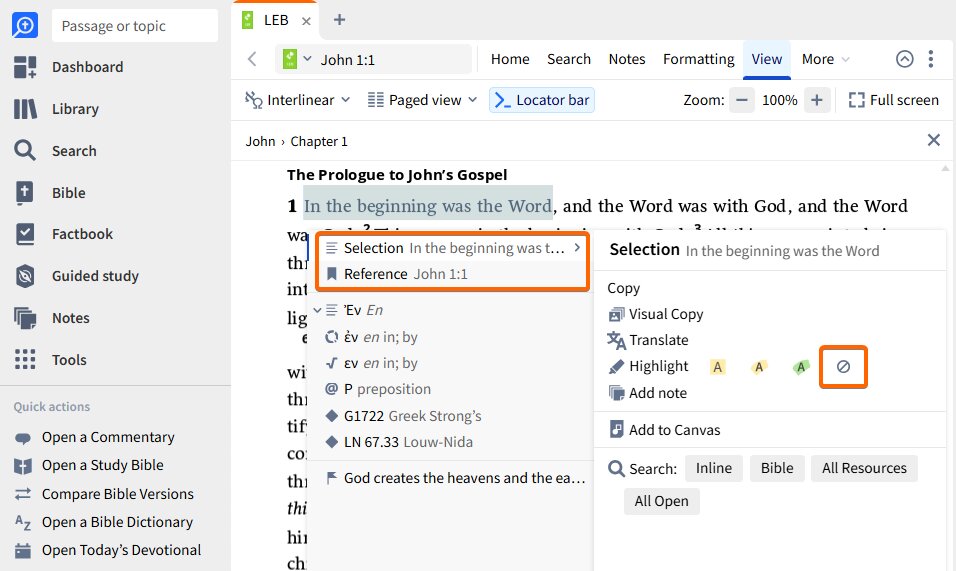This screenshot has width=956, height=571.
Task: Click Translate option
Action: (x=648, y=340)
